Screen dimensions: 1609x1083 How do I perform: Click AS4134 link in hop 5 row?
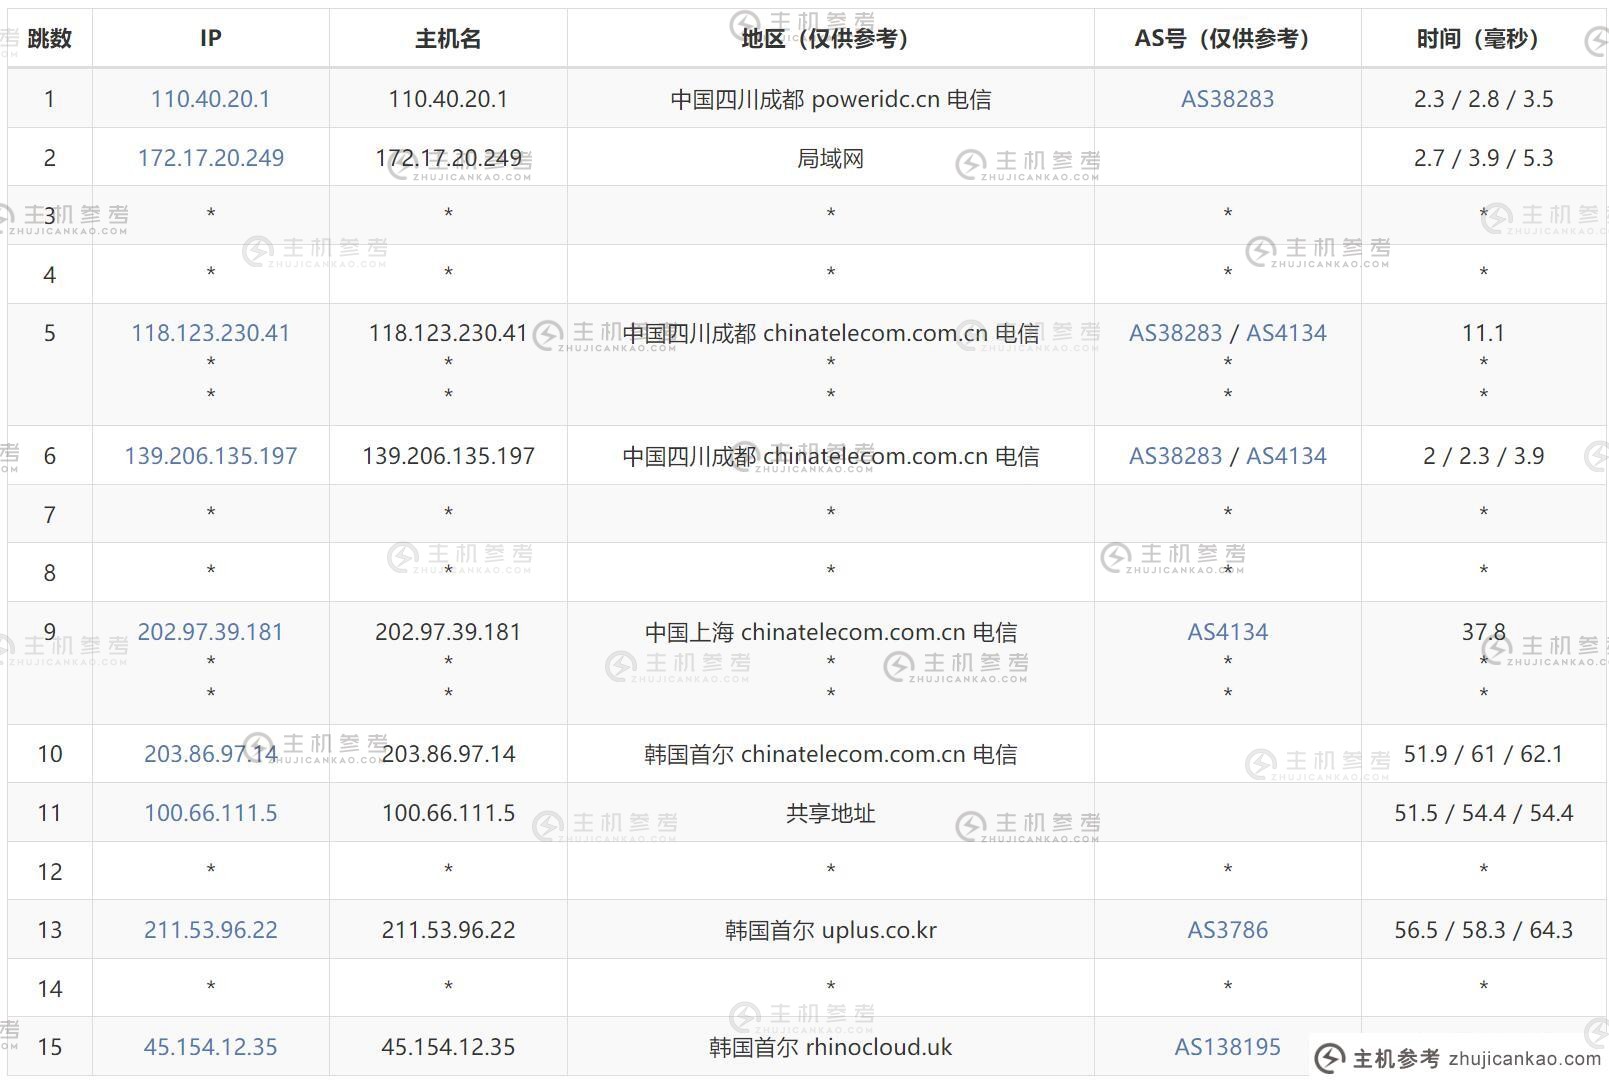tap(1286, 333)
